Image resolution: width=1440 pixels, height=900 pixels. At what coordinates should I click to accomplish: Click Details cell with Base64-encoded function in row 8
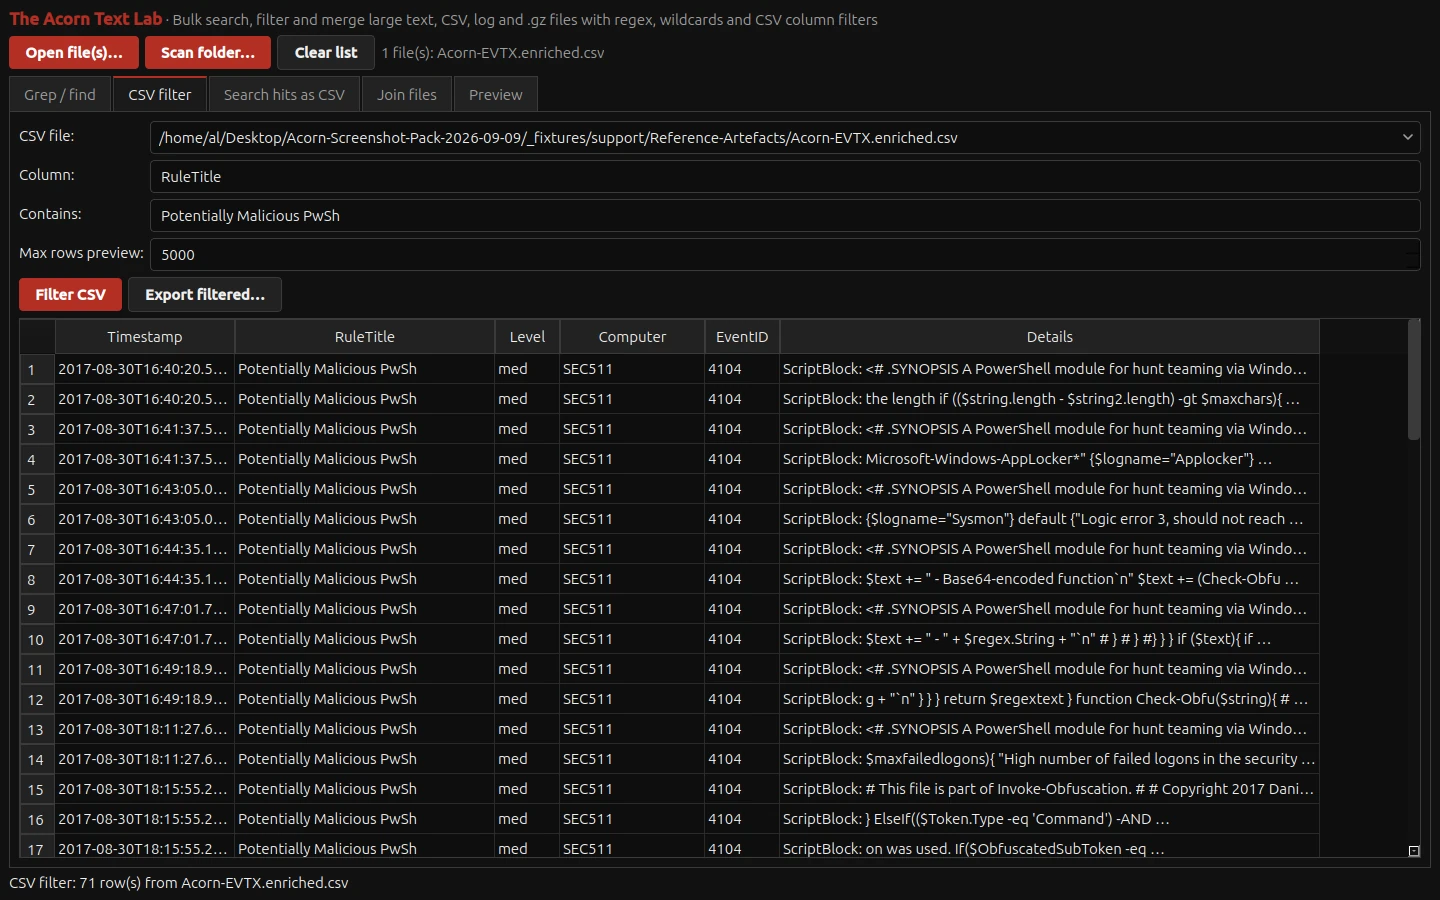(1050, 579)
